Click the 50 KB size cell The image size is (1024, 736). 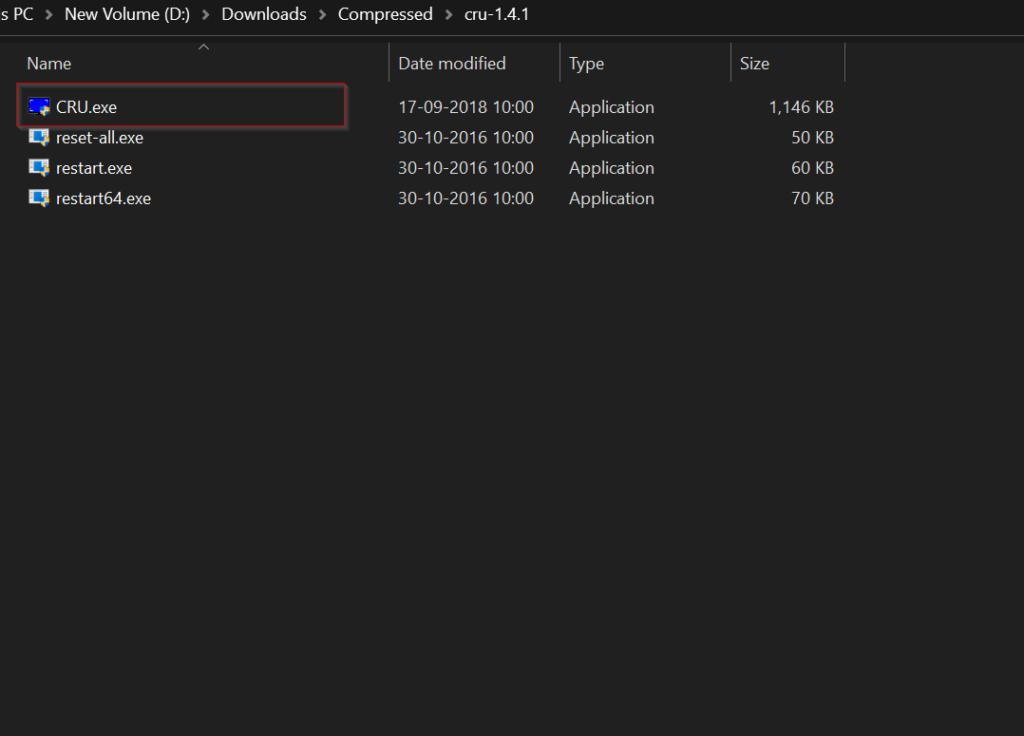click(x=812, y=138)
